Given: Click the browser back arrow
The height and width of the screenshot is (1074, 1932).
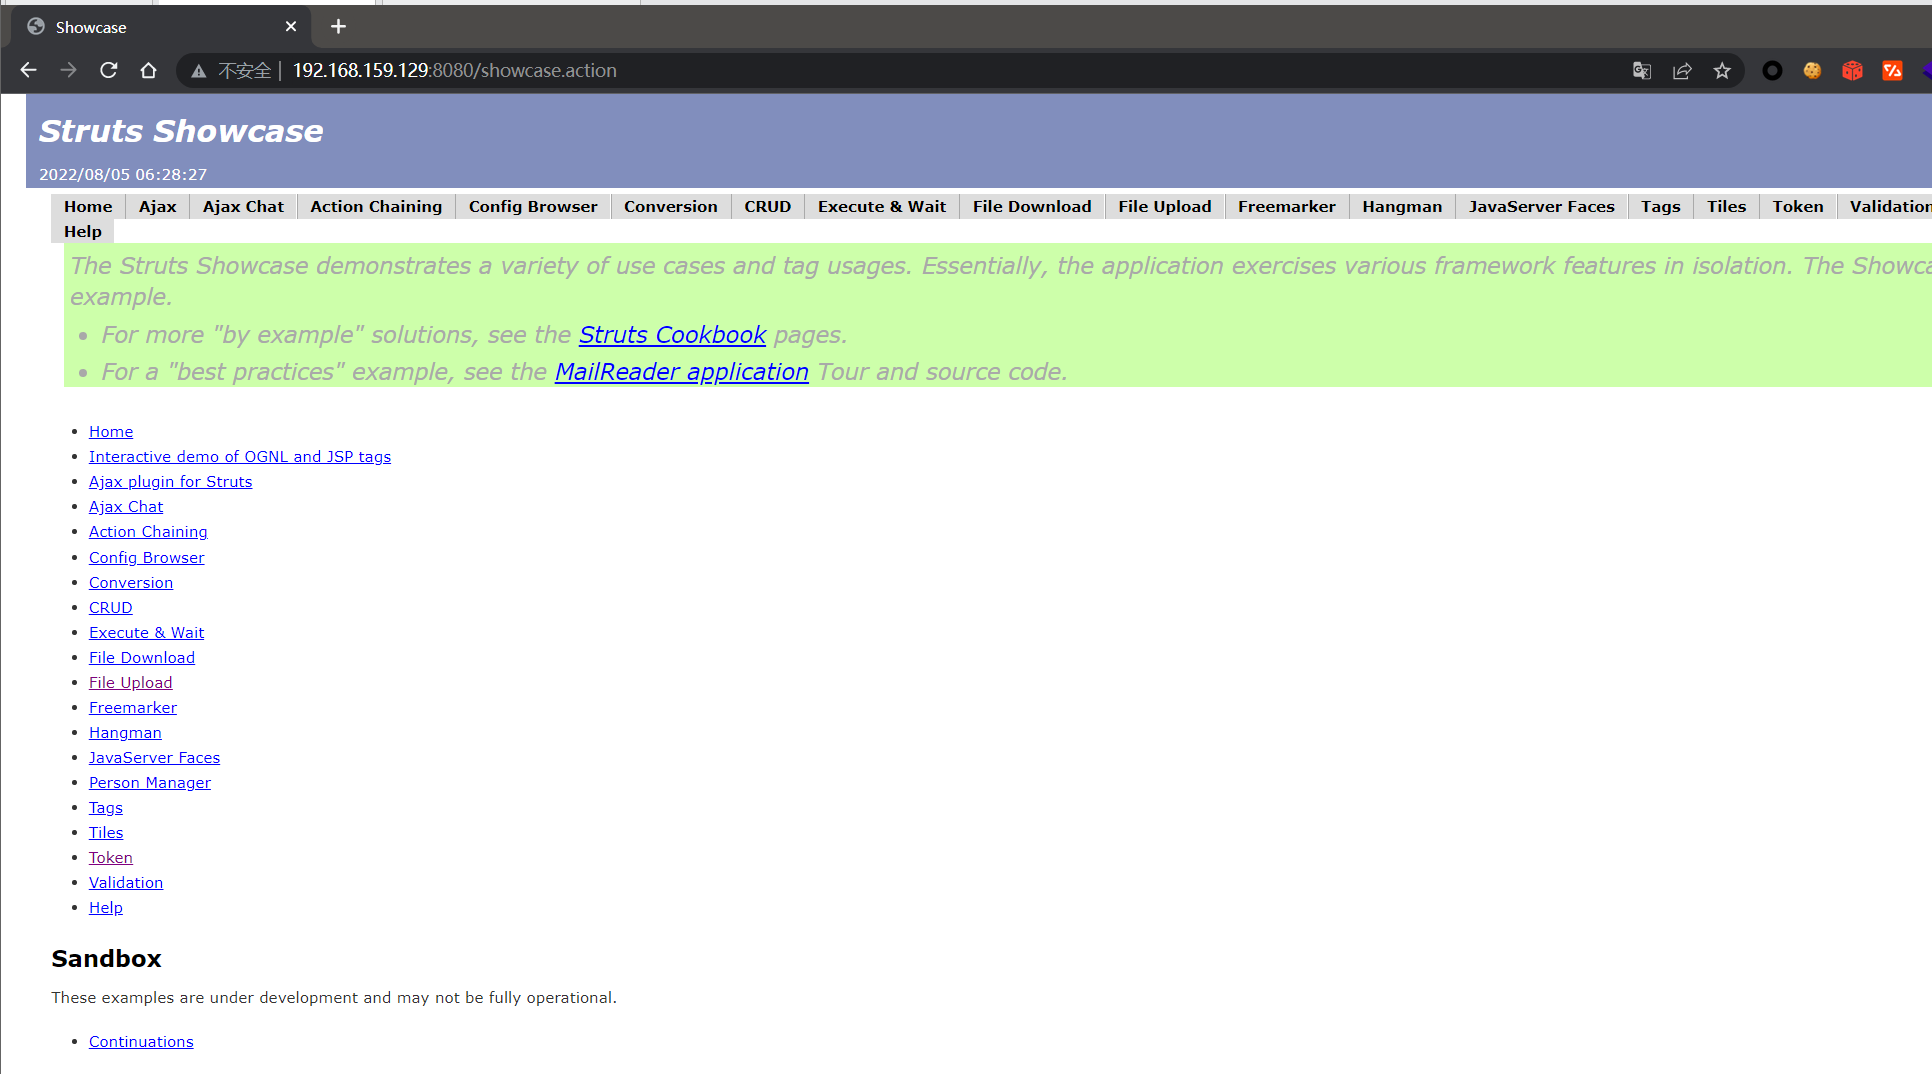Looking at the screenshot, I should click(x=28, y=70).
